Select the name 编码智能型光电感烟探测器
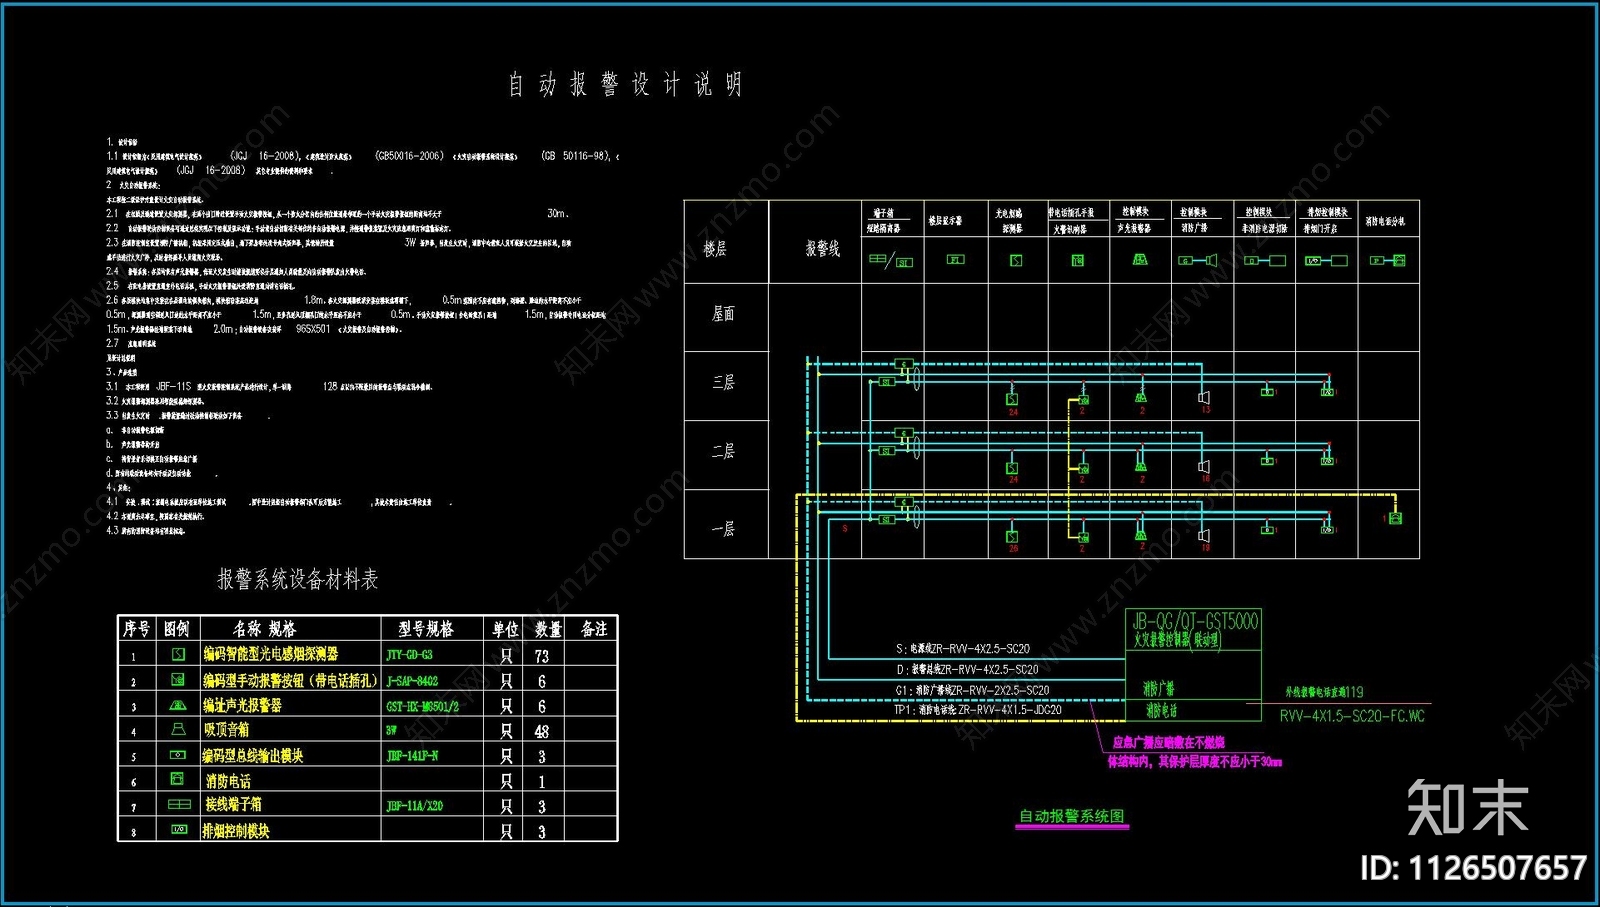This screenshot has width=1600, height=907. pyautogui.click(x=271, y=654)
